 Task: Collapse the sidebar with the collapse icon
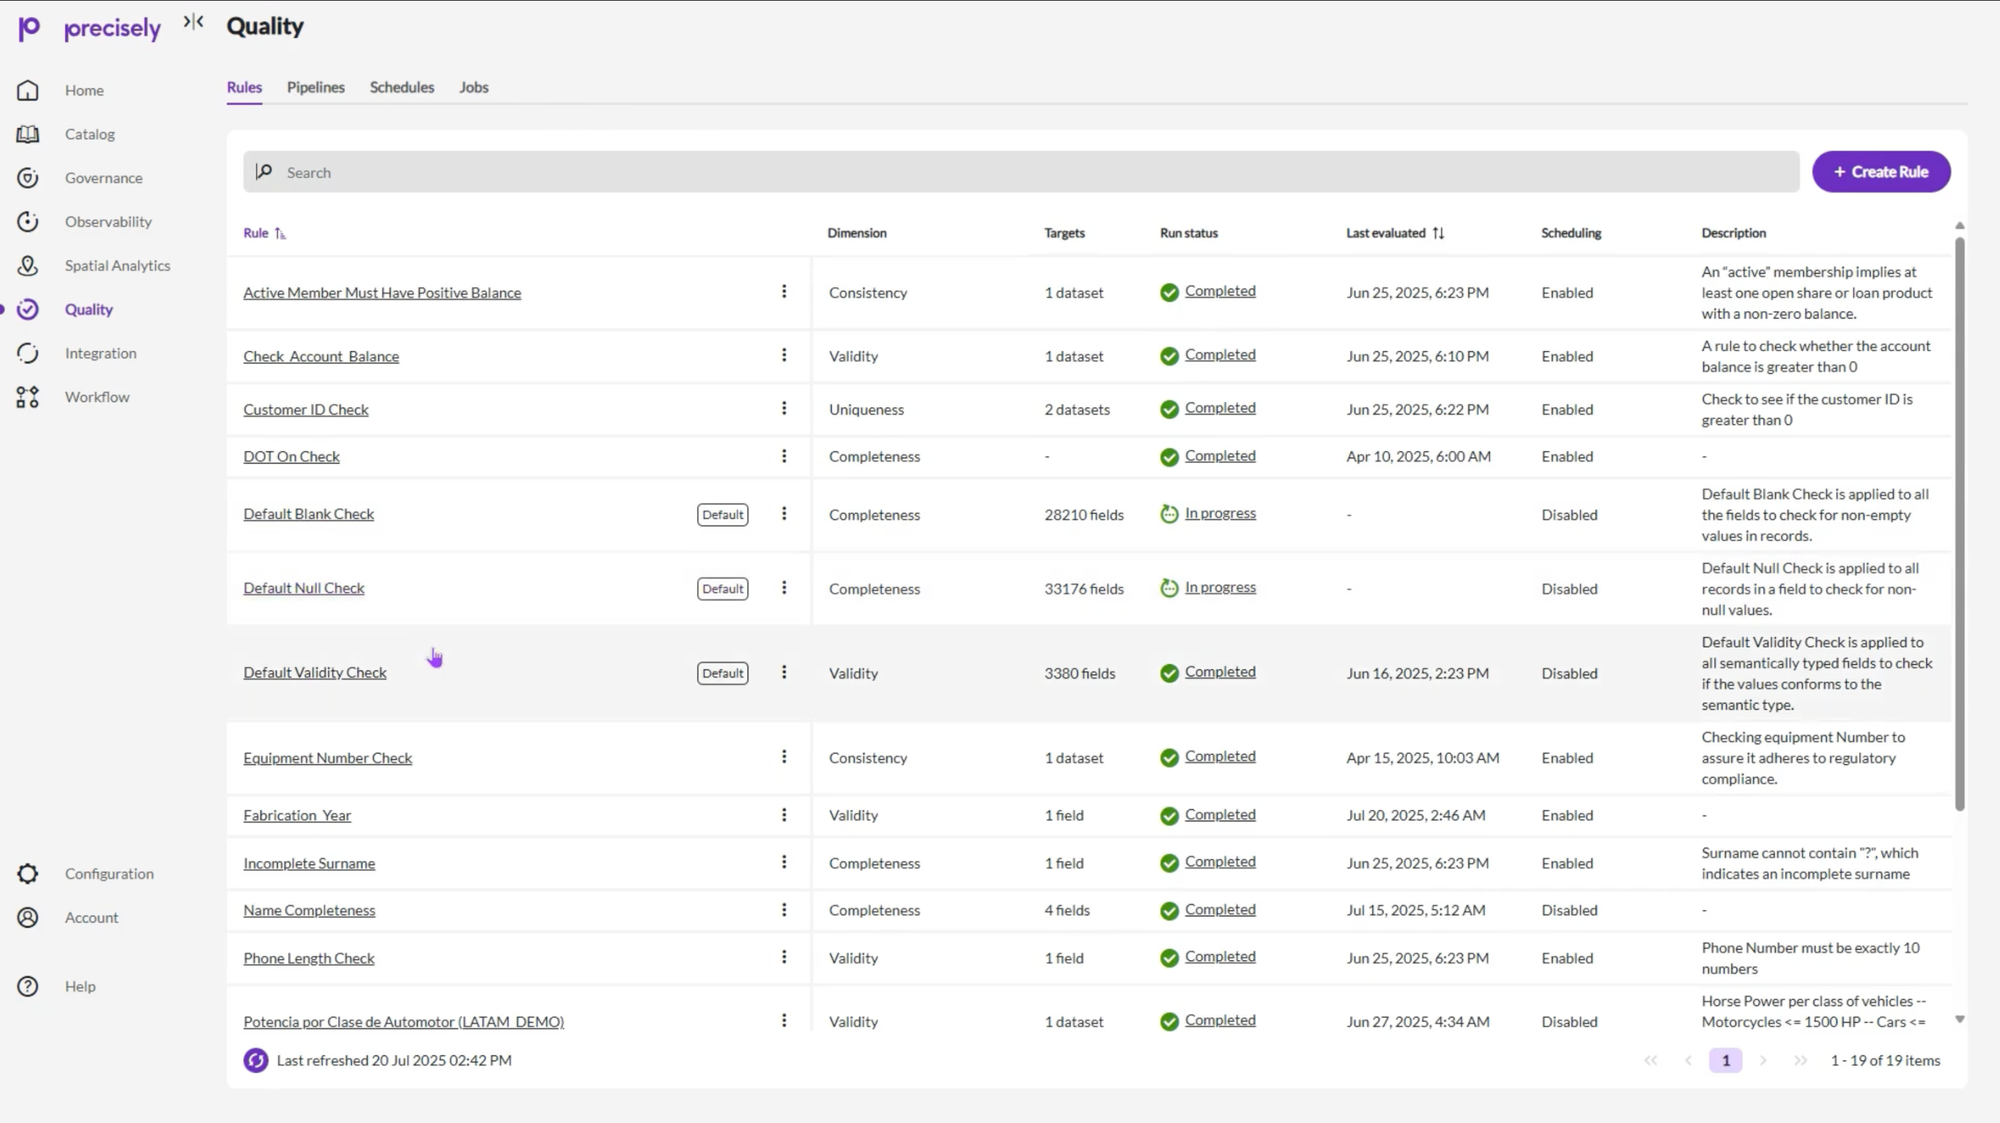[x=193, y=22]
